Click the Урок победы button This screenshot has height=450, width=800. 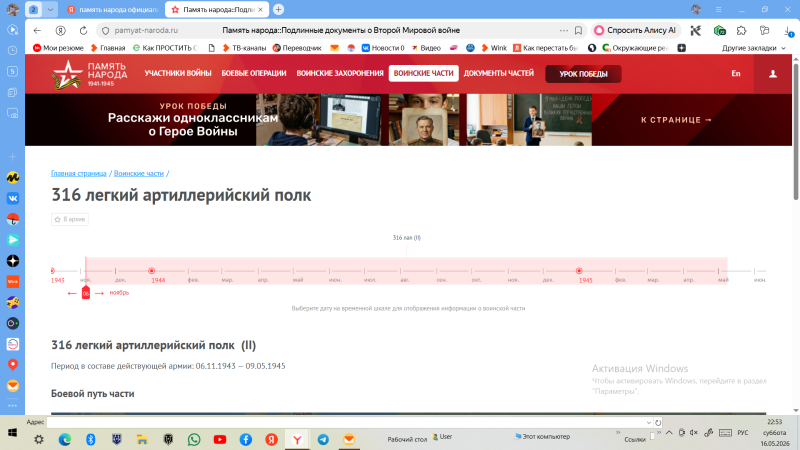pyautogui.click(x=583, y=74)
